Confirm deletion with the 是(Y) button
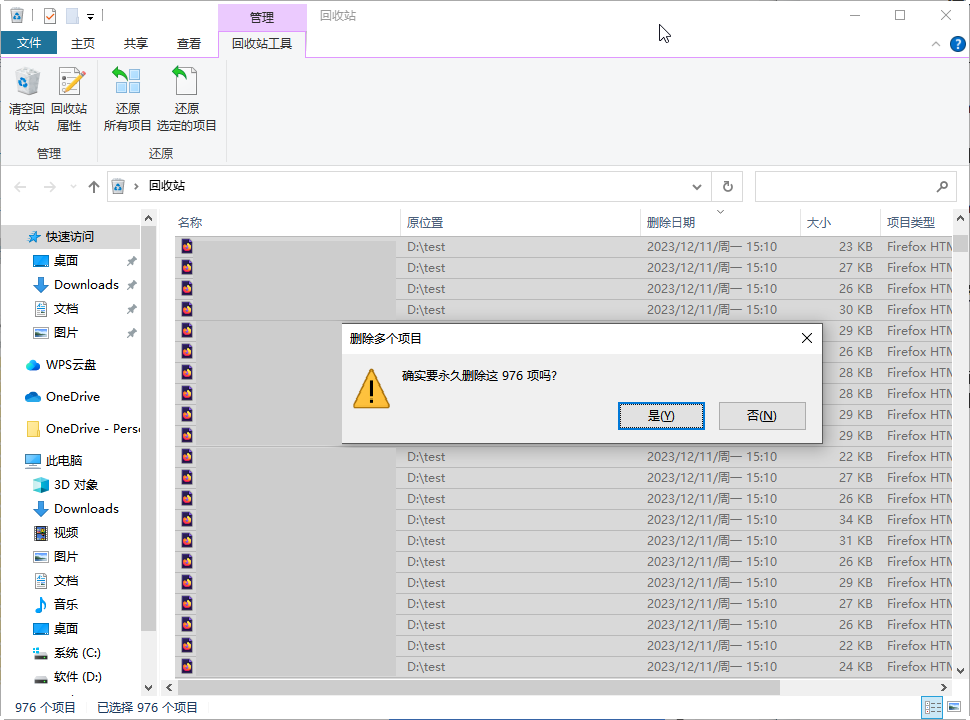The height and width of the screenshot is (720, 970). [x=661, y=416]
